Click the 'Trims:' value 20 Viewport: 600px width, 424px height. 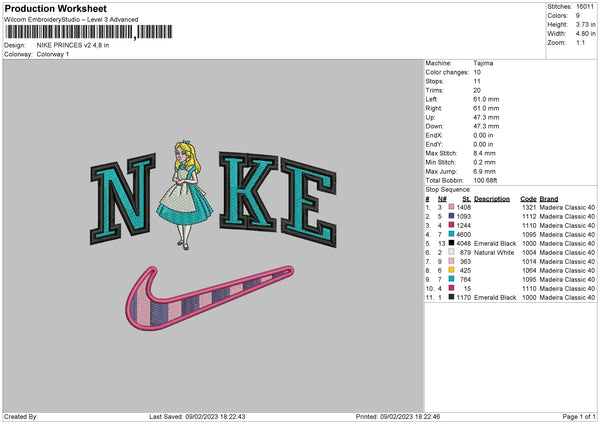(x=477, y=90)
